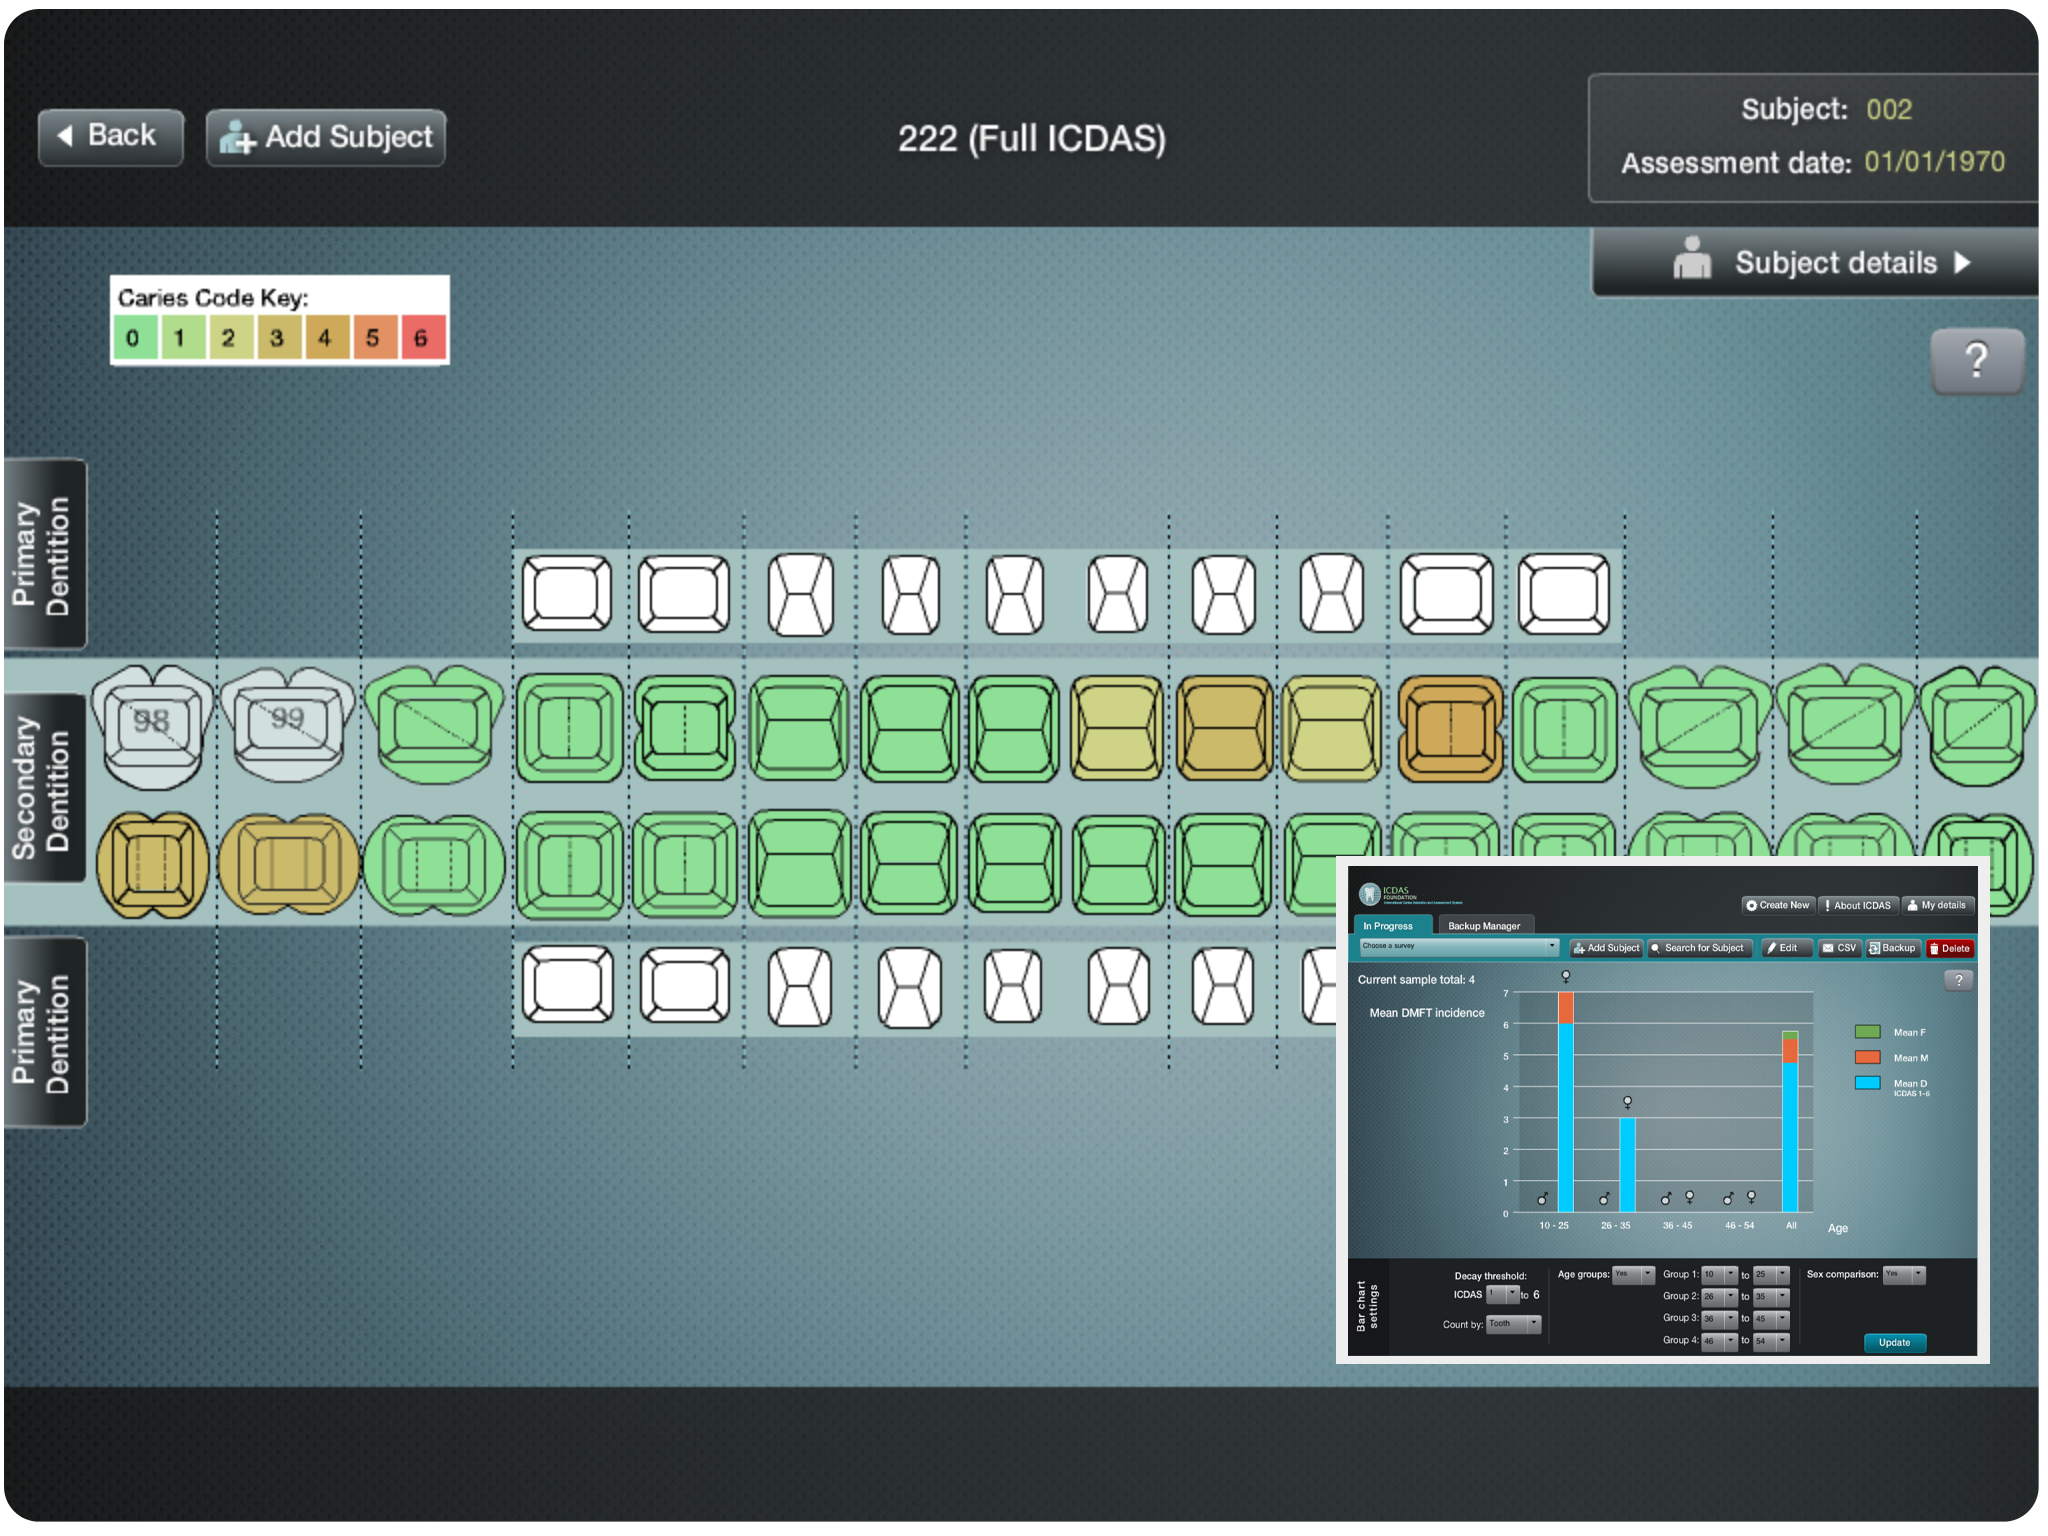Viewport: 2048px width, 1536px height.
Task: Select the missing tooth labeled 98
Action: coord(152,726)
